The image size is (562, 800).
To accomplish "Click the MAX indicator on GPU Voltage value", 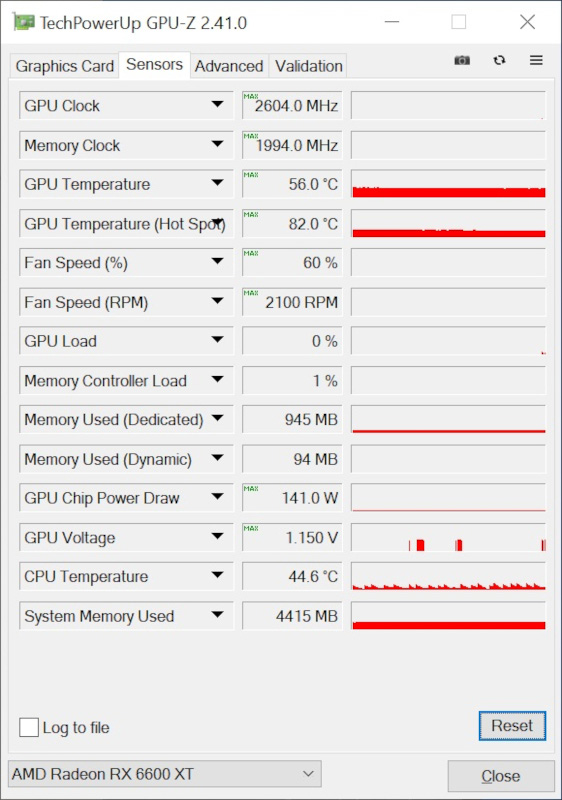I will point(251,529).
